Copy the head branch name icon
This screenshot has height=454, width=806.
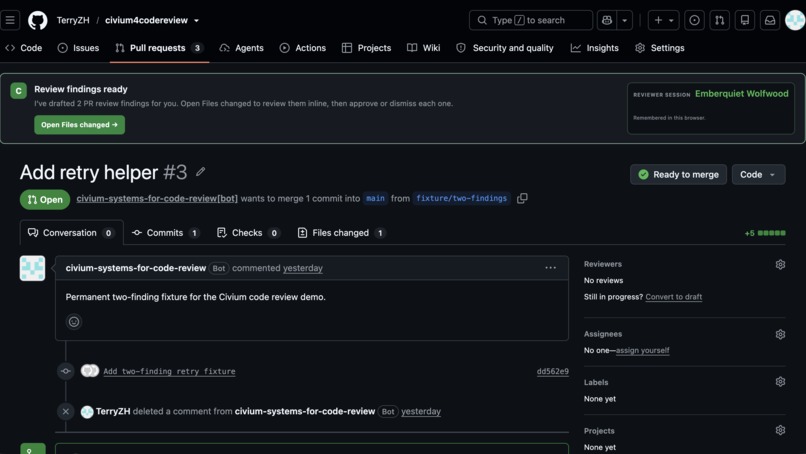(x=522, y=198)
